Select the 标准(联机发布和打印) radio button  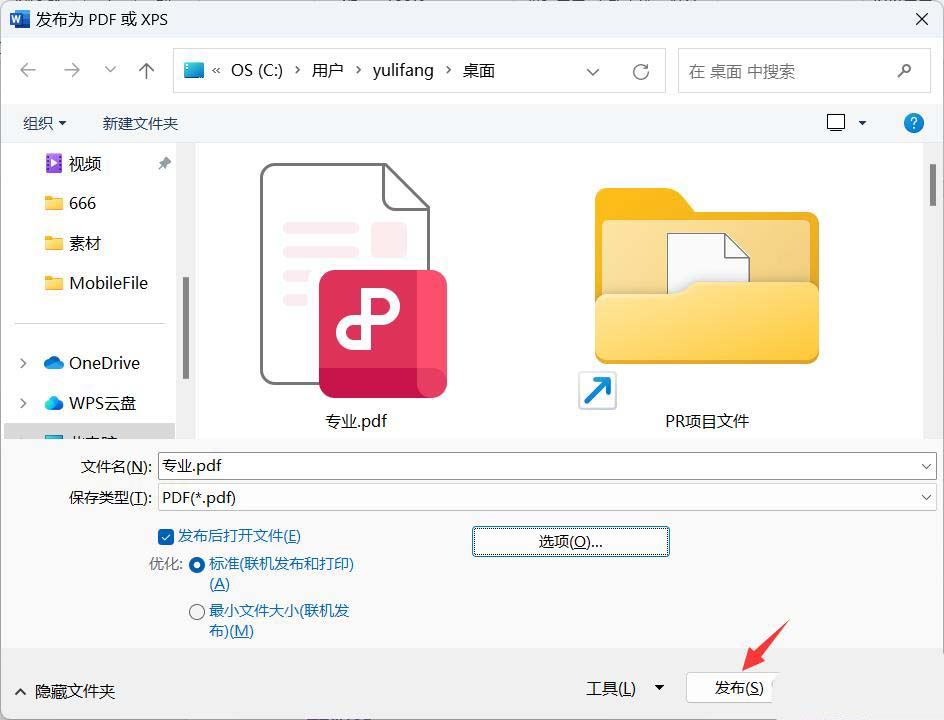click(196, 564)
